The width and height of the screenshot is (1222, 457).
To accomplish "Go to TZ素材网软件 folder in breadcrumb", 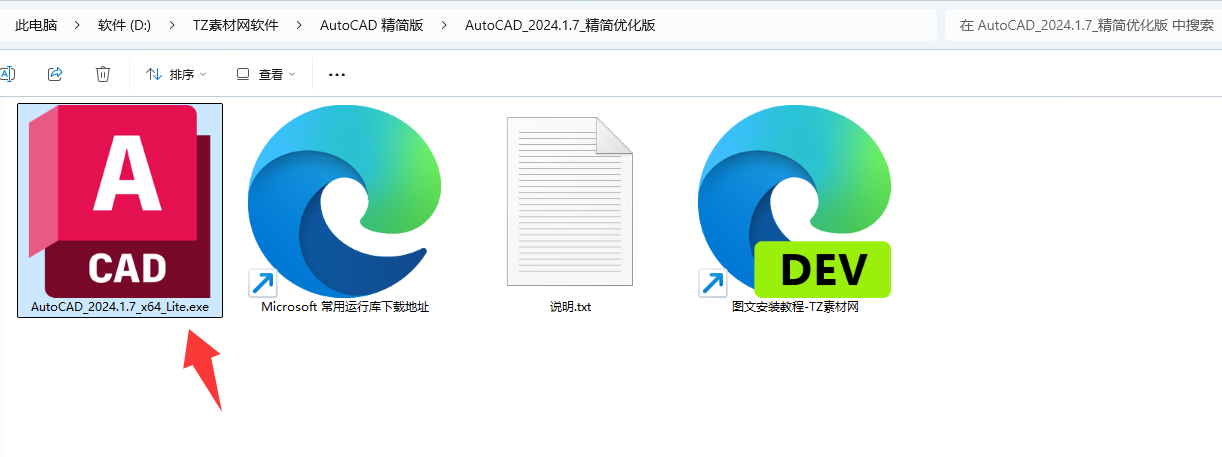I will point(235,25).
